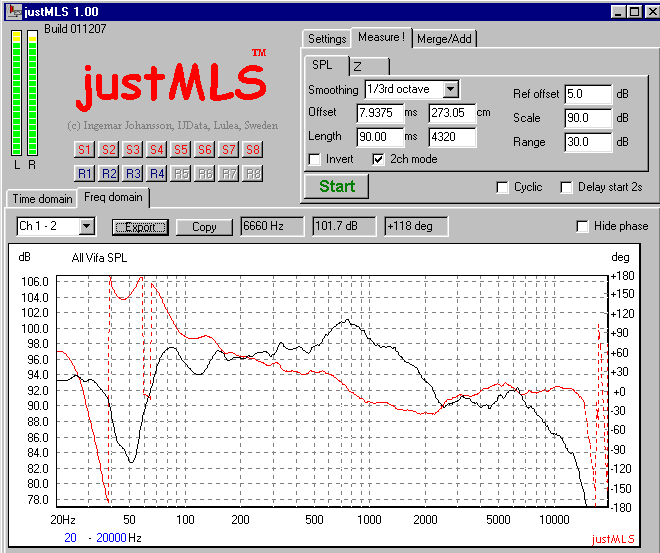Click the blue 20 start frequency value
This screenshot has height=553, width=660.
point(71,538)
